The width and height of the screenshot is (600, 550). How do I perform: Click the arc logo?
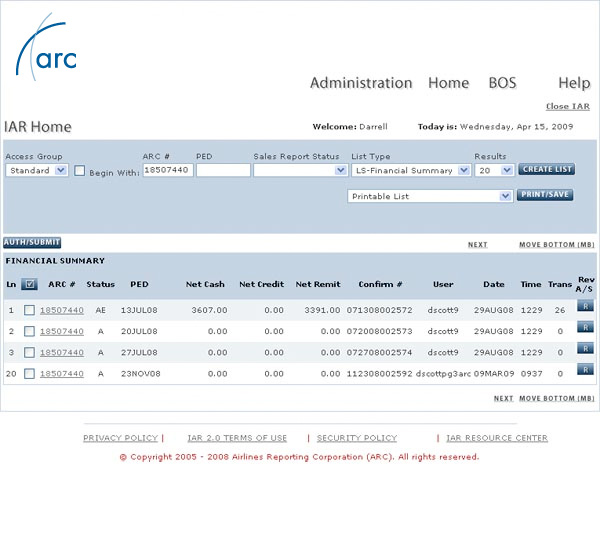[x=46, y=47]
